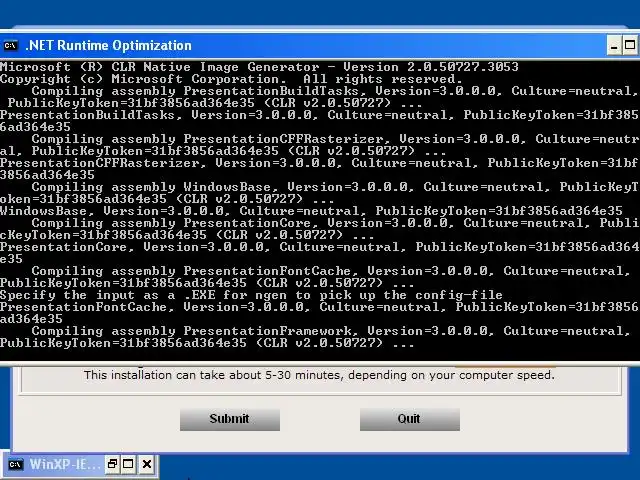Click the Quit button in the installer
The height and width of the screenshot is (480, 640).
tap(410, 419)
